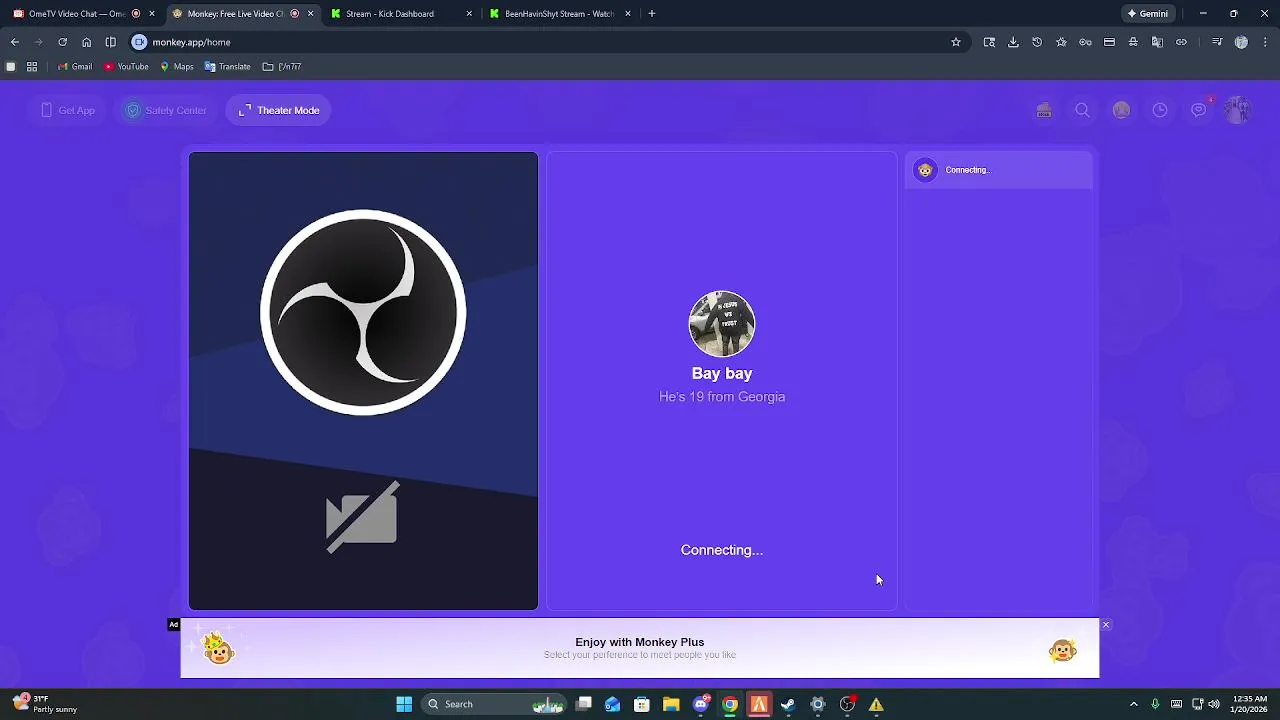Image resolution: width=1280 pixels, height=720 pixels.
Task: Switch to the BeenHavinShyt Stream tab
Action: click(559, 14)
